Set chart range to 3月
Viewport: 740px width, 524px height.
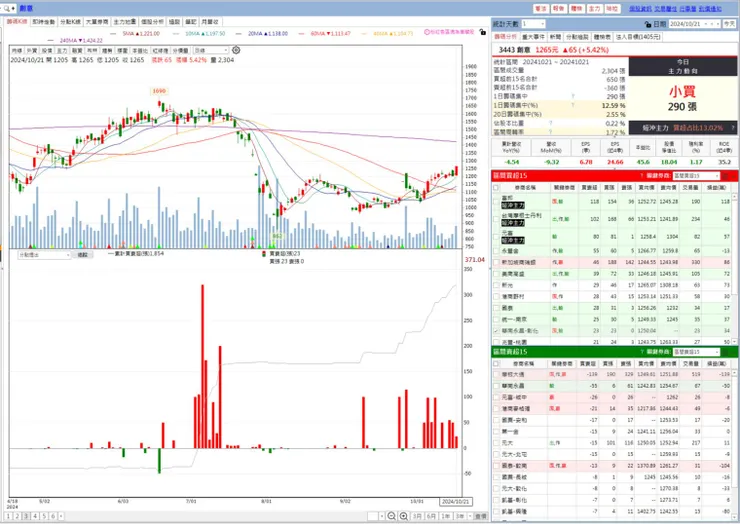pyautogui.click(x=417, y=516)
